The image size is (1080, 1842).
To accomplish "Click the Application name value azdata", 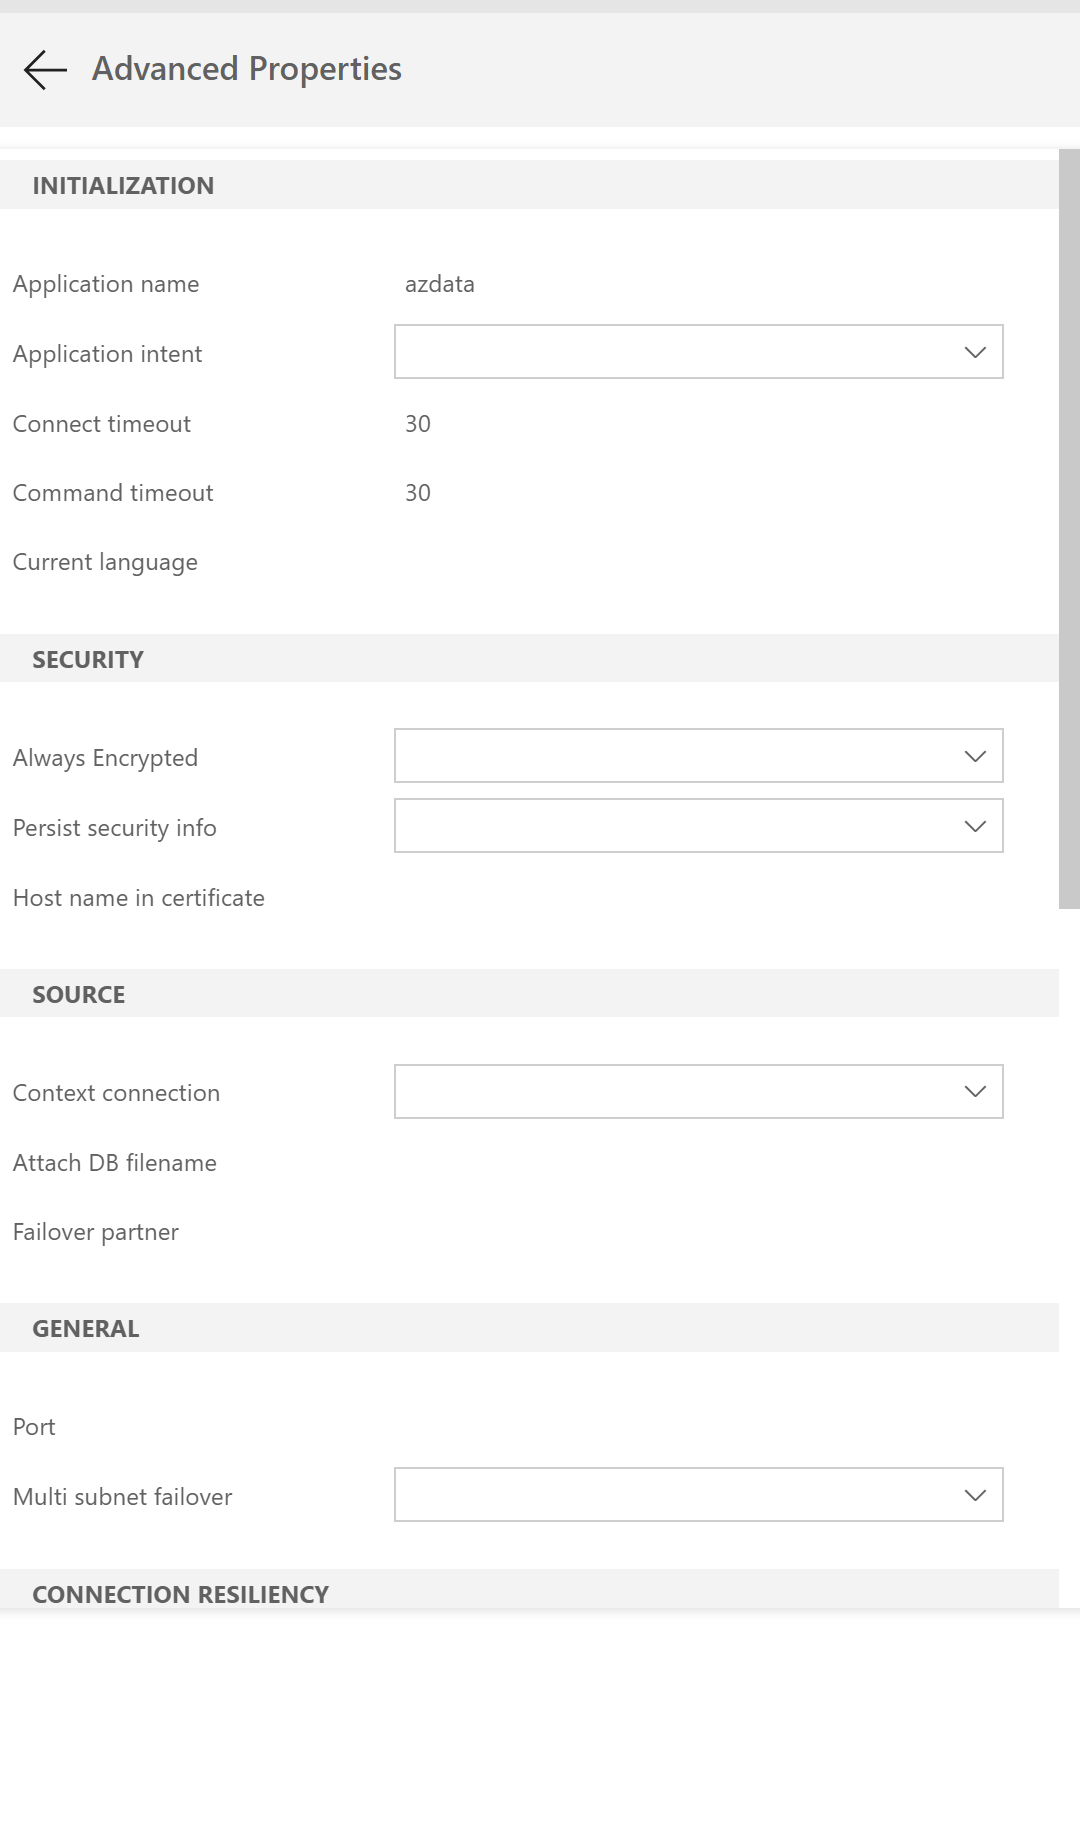I will coord(438,284).
